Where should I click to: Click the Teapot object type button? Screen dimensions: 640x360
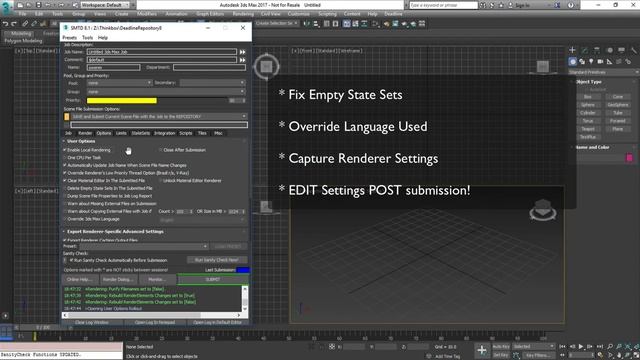(588, 129)
